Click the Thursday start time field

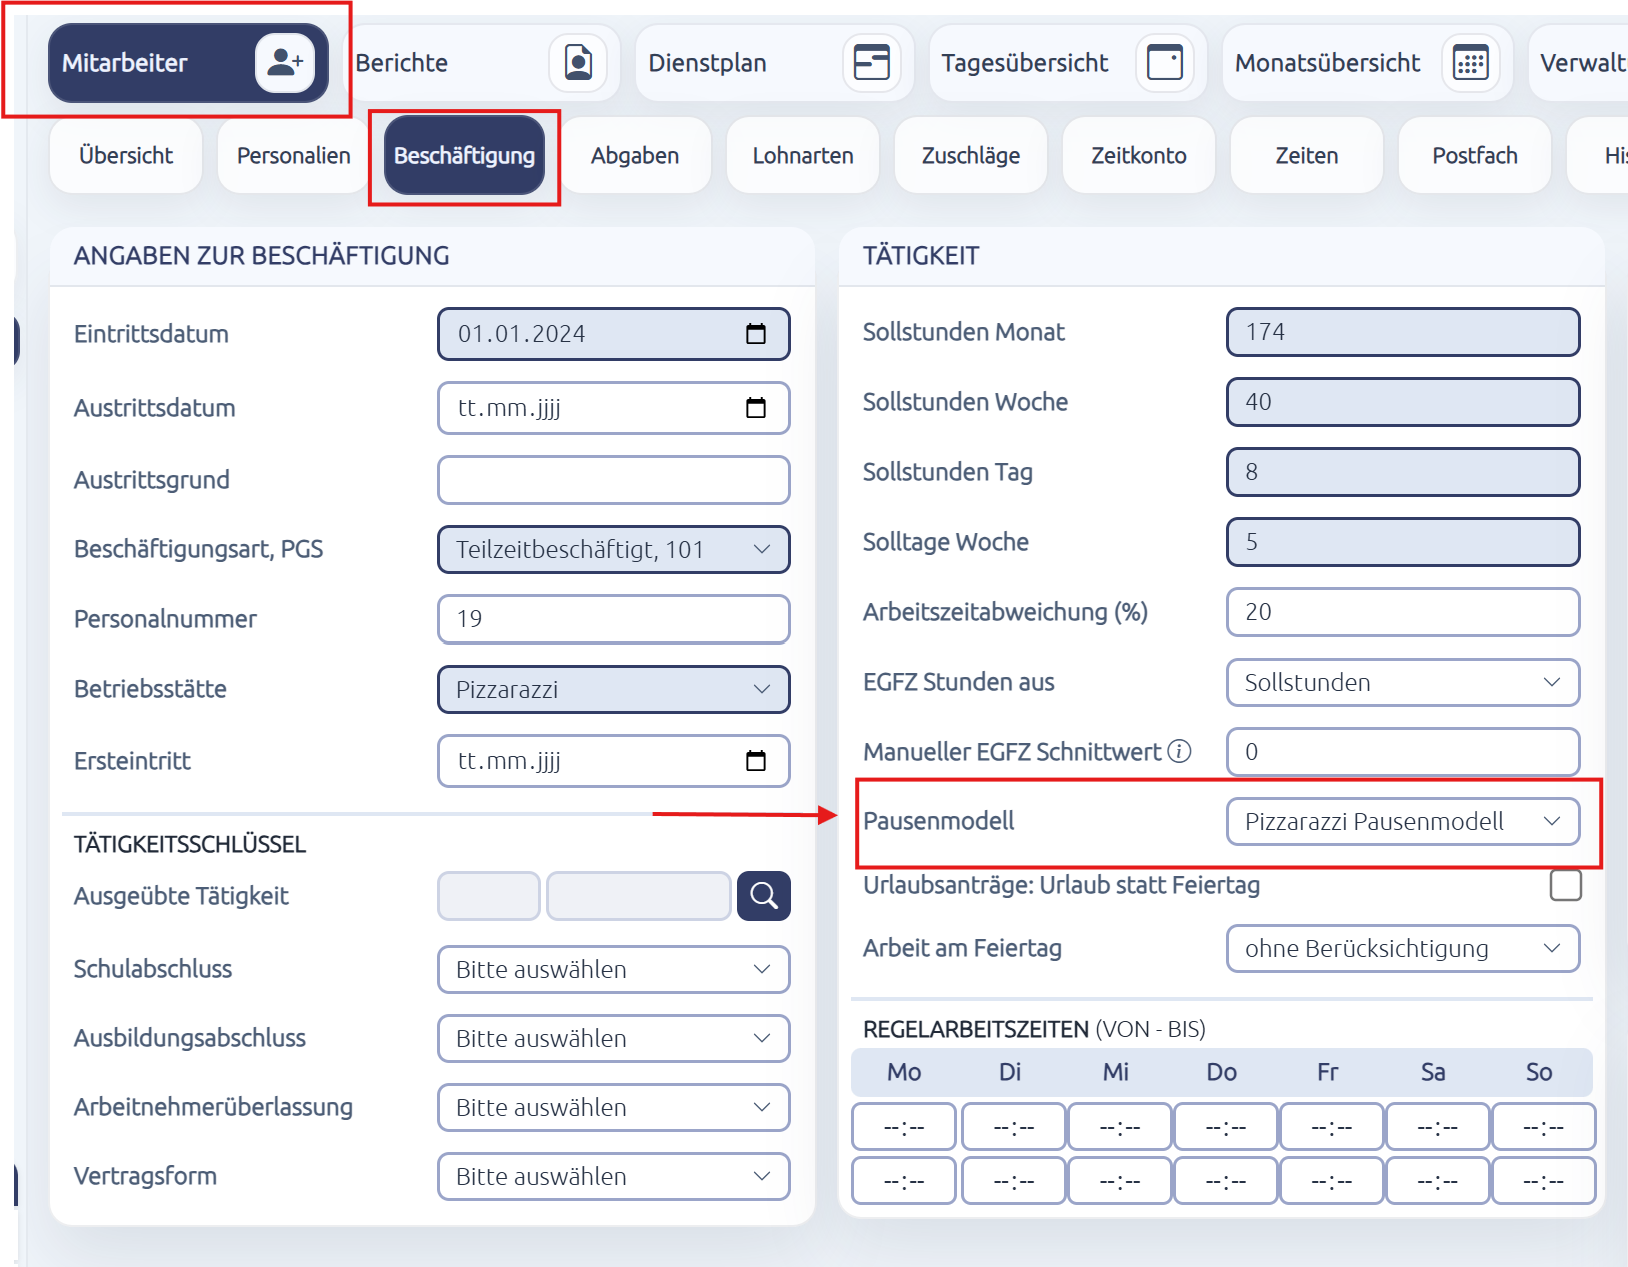[1226, 1127]
